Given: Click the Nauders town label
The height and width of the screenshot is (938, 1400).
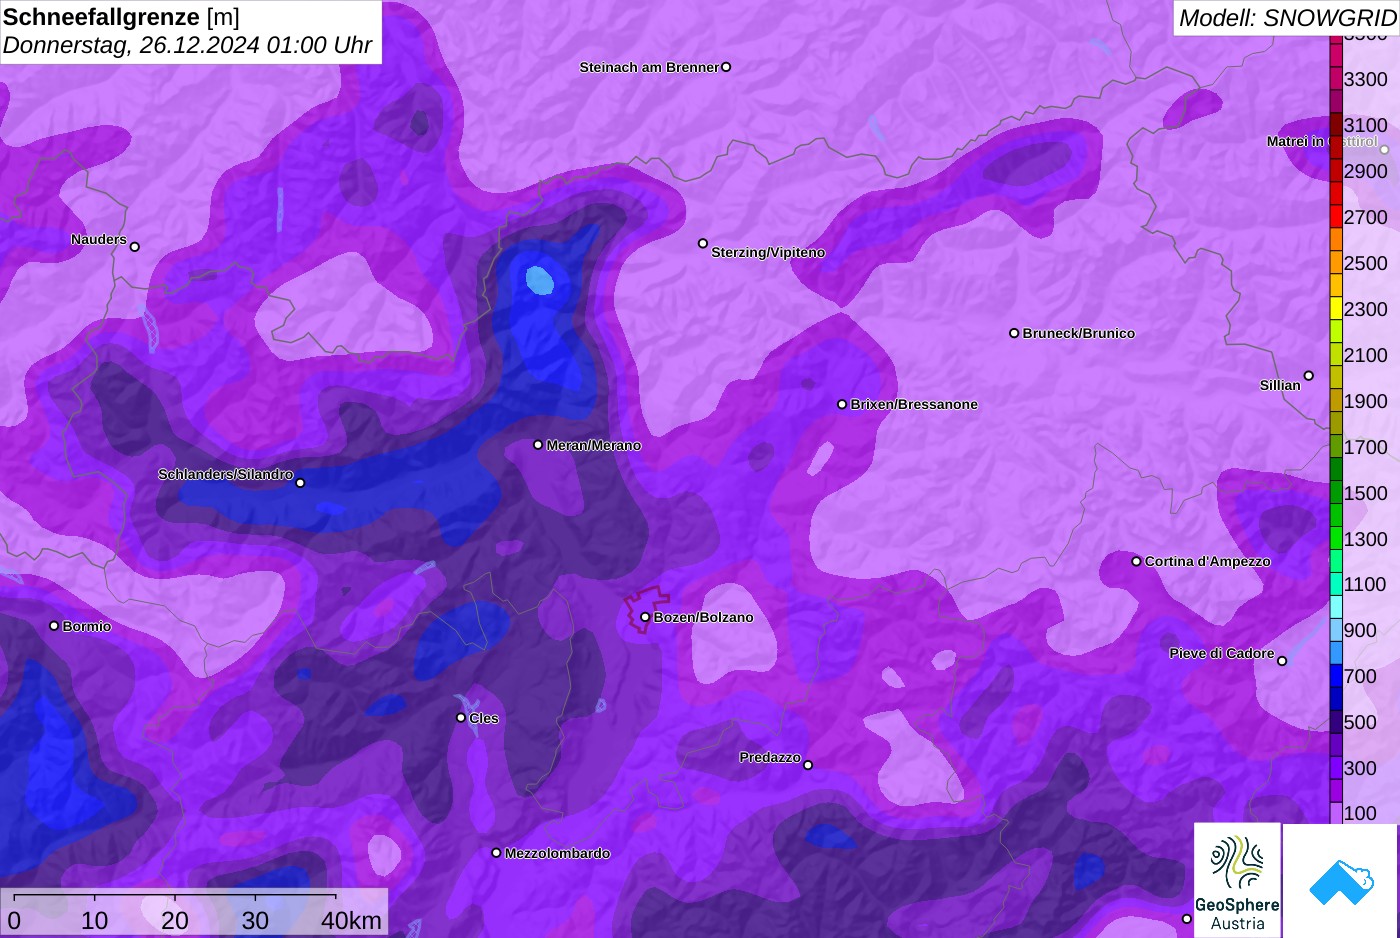Looking at the screenshot, I should pyautogui.click(x=99, y=239).
